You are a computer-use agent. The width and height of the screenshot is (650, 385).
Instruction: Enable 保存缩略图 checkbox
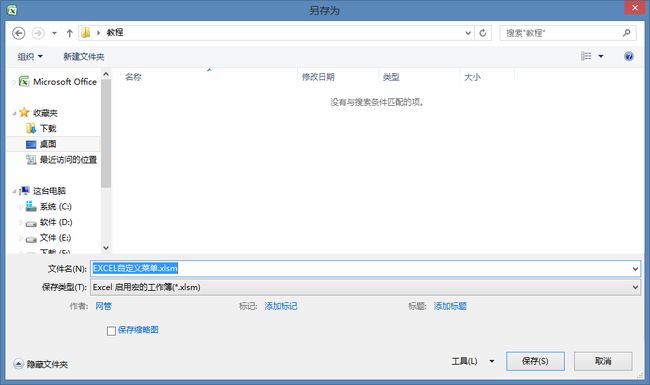coord(111,331)
